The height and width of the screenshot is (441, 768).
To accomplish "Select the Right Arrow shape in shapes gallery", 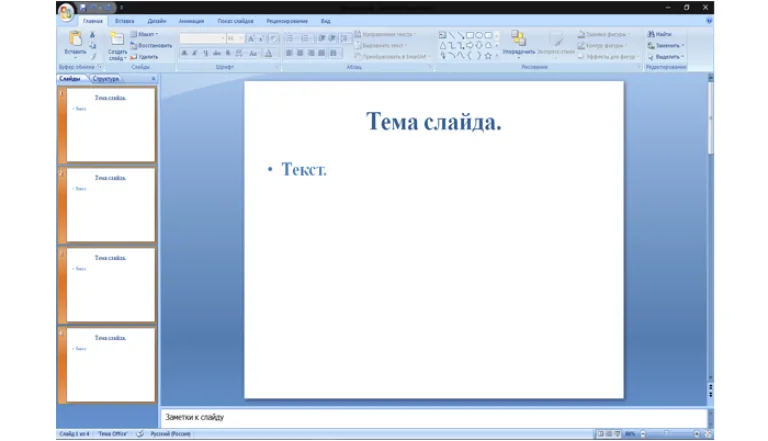I will (470, 45).
